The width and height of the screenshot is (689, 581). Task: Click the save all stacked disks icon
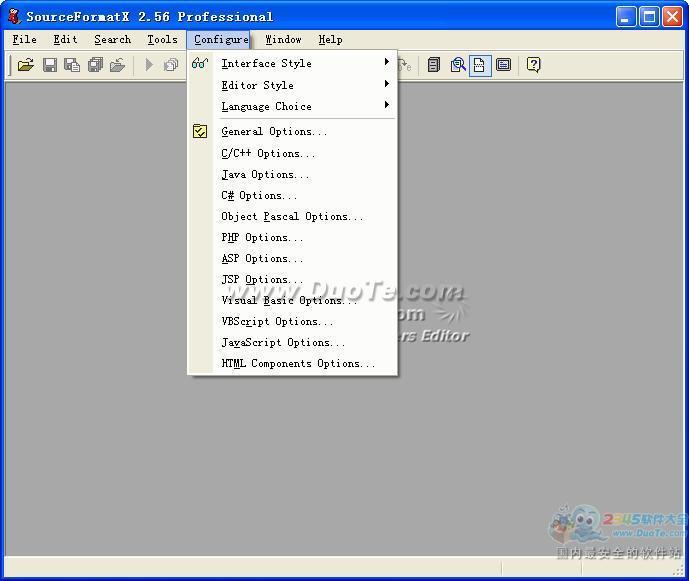pos(95,65)
